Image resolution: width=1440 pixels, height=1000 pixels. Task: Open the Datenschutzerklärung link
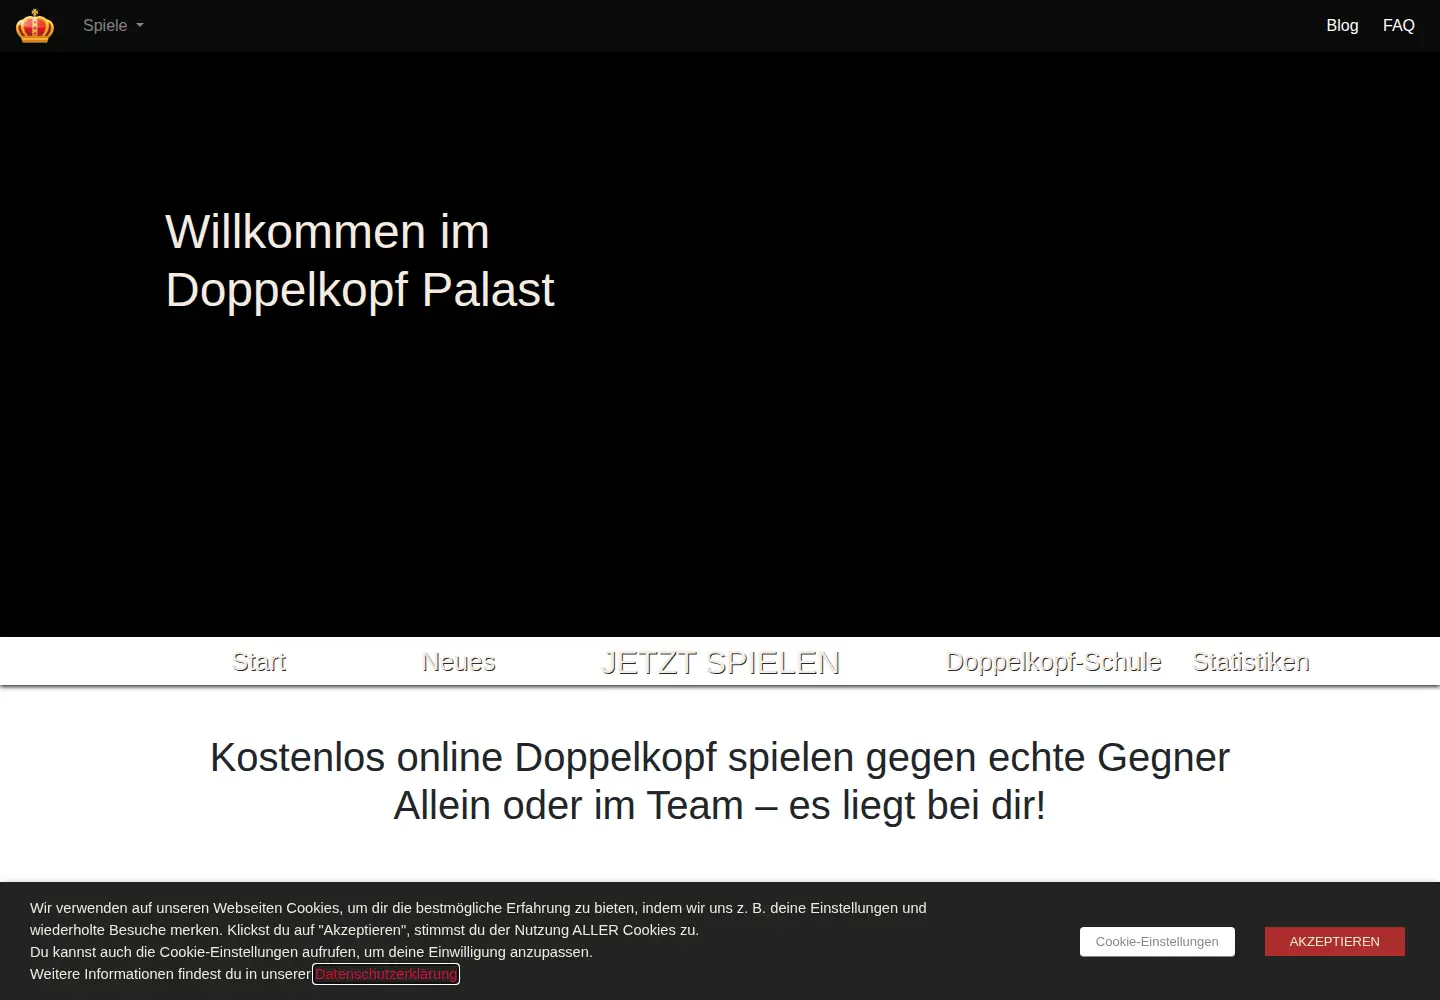coord(386,974)
